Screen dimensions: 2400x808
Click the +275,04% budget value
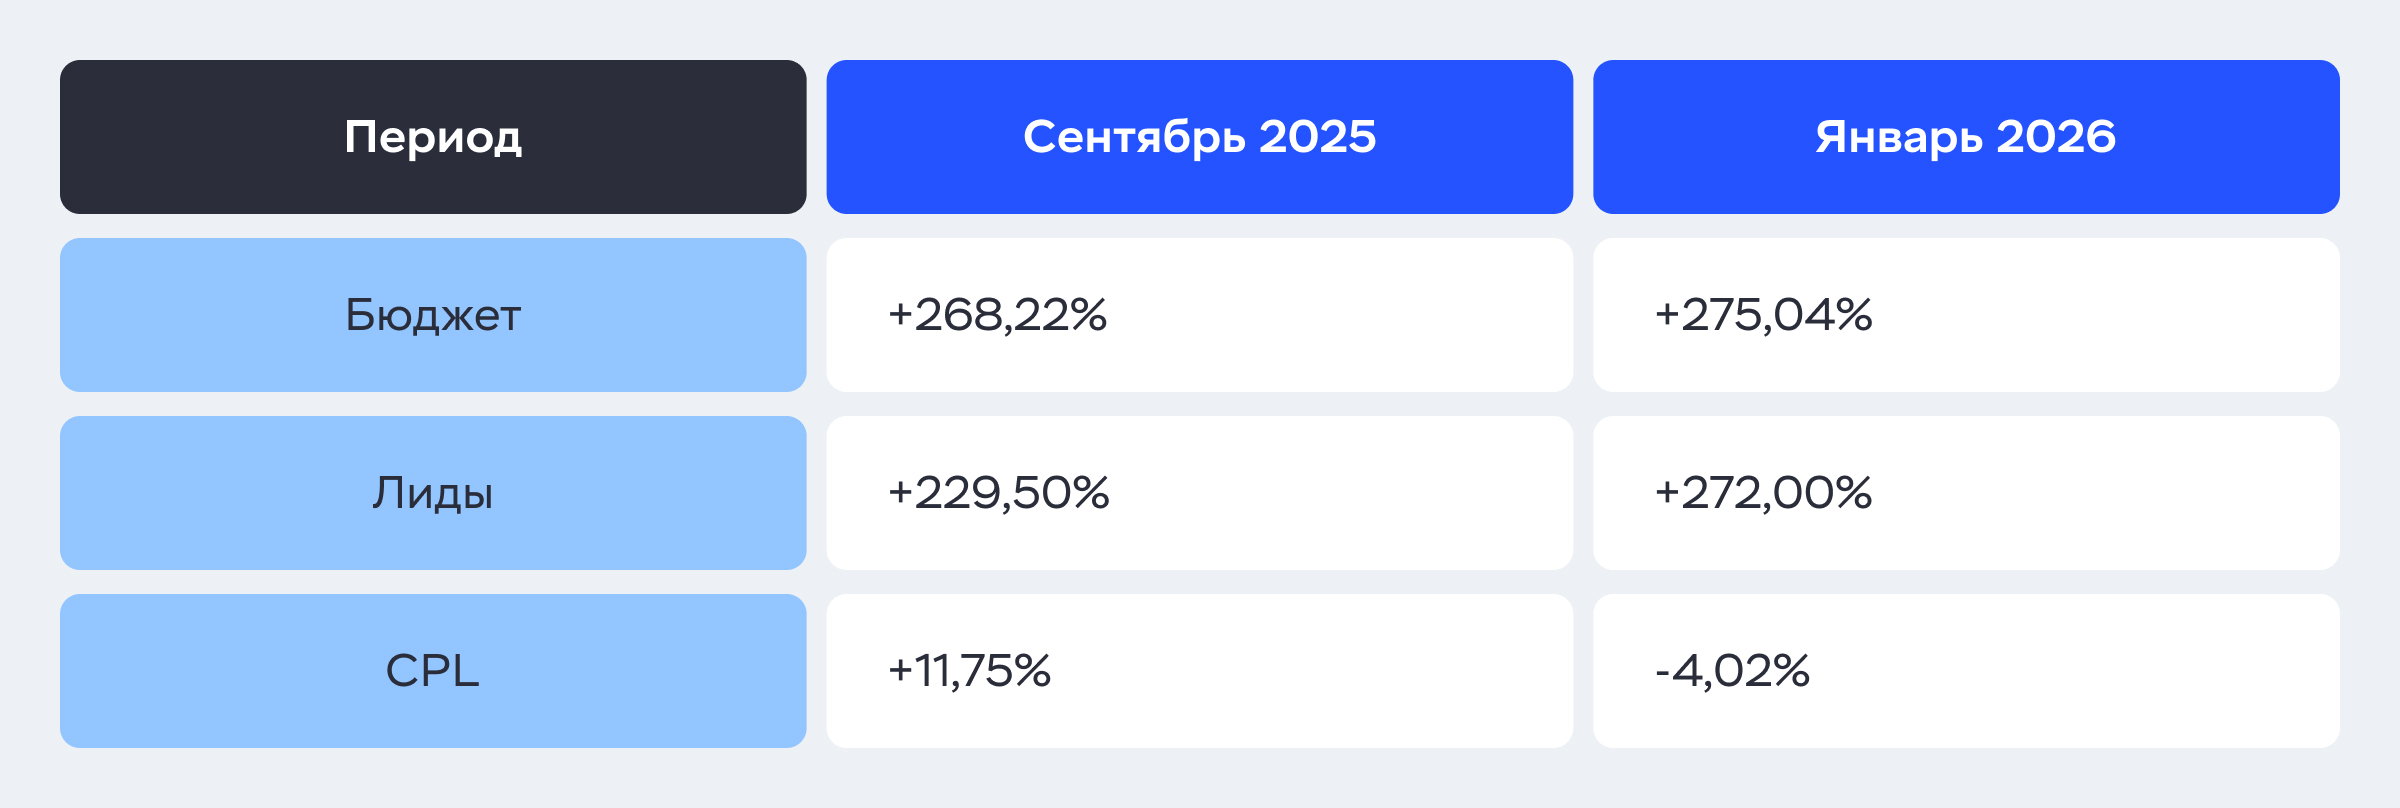pos(1763,315)
